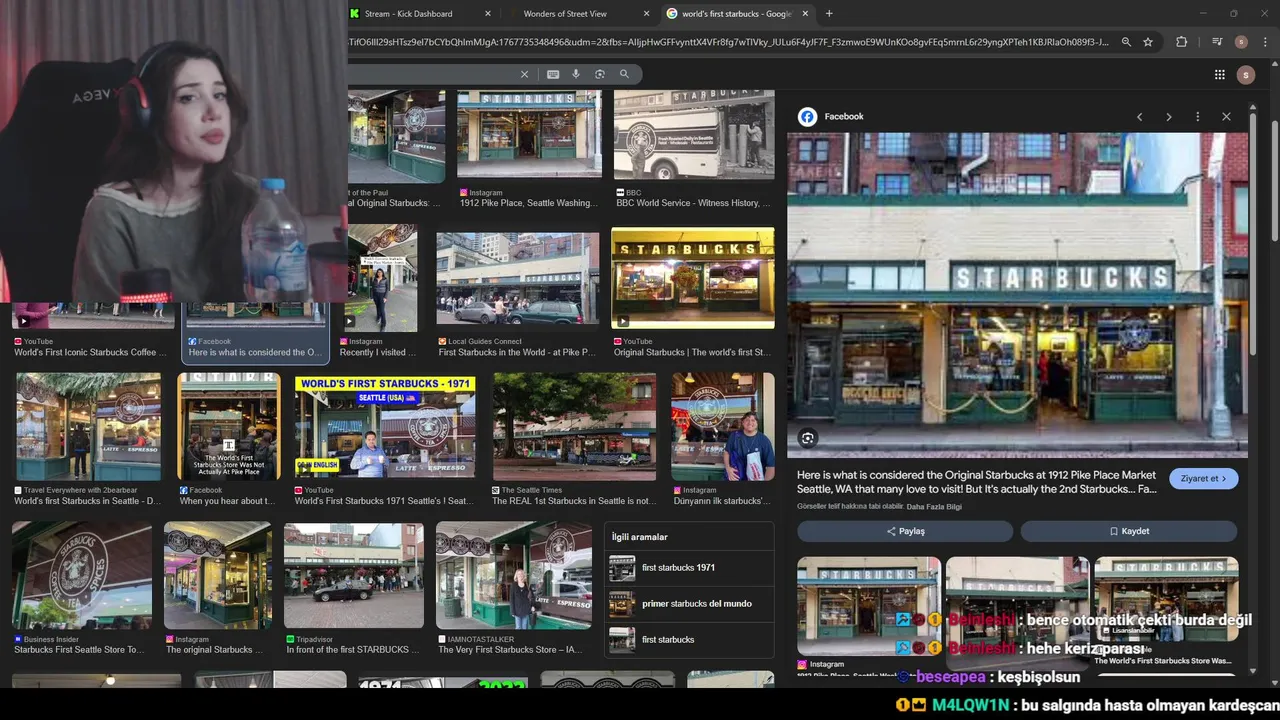Click the zoom magnifier icon in address bar
The width and height of the screenshot is (1280, 720).
tap(1126, 42)
